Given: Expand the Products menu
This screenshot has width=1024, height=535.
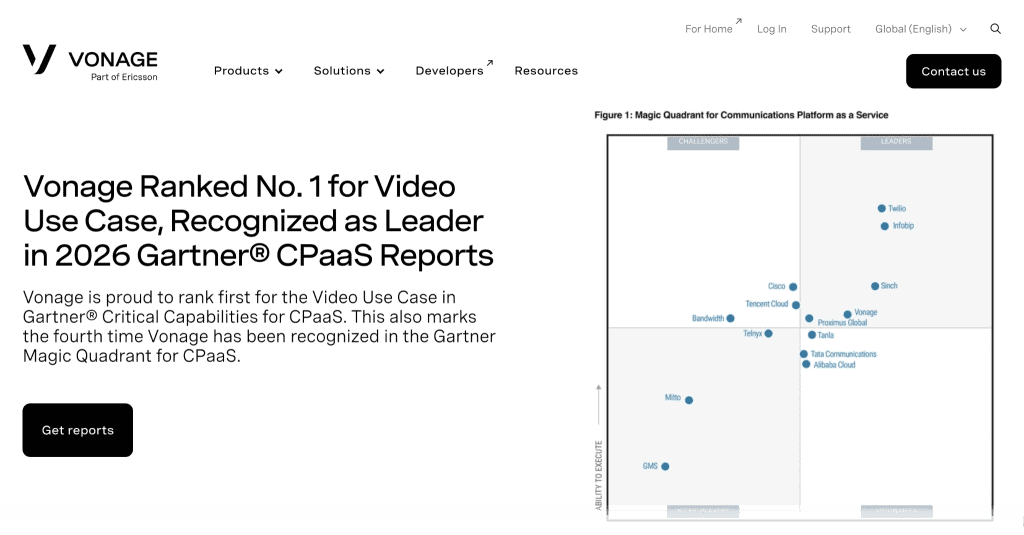Looking at the screenshot, I should 248,71.
